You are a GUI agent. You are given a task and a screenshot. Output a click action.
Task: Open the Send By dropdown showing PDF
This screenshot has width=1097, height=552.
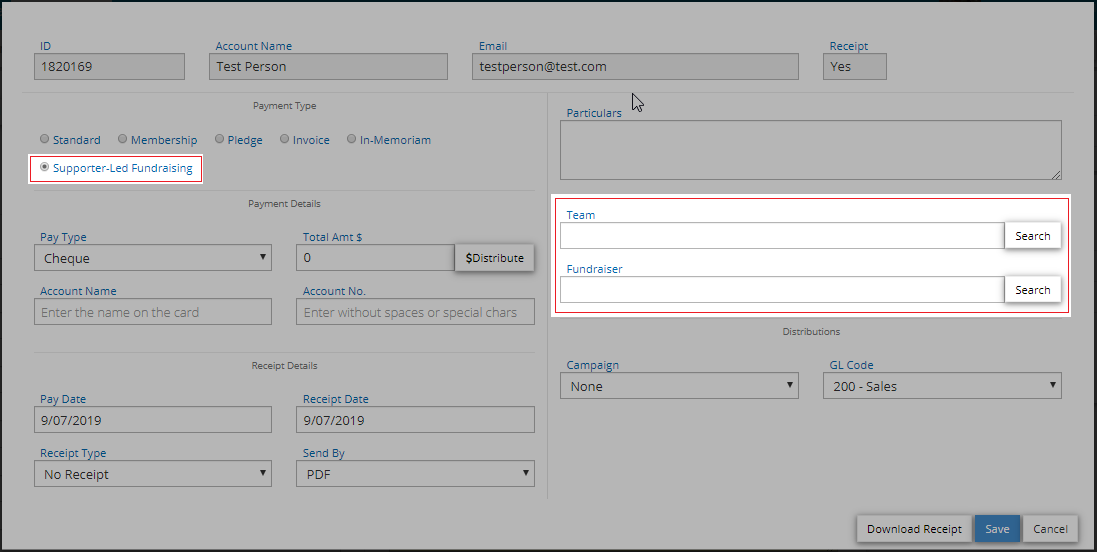click(415, 474)
